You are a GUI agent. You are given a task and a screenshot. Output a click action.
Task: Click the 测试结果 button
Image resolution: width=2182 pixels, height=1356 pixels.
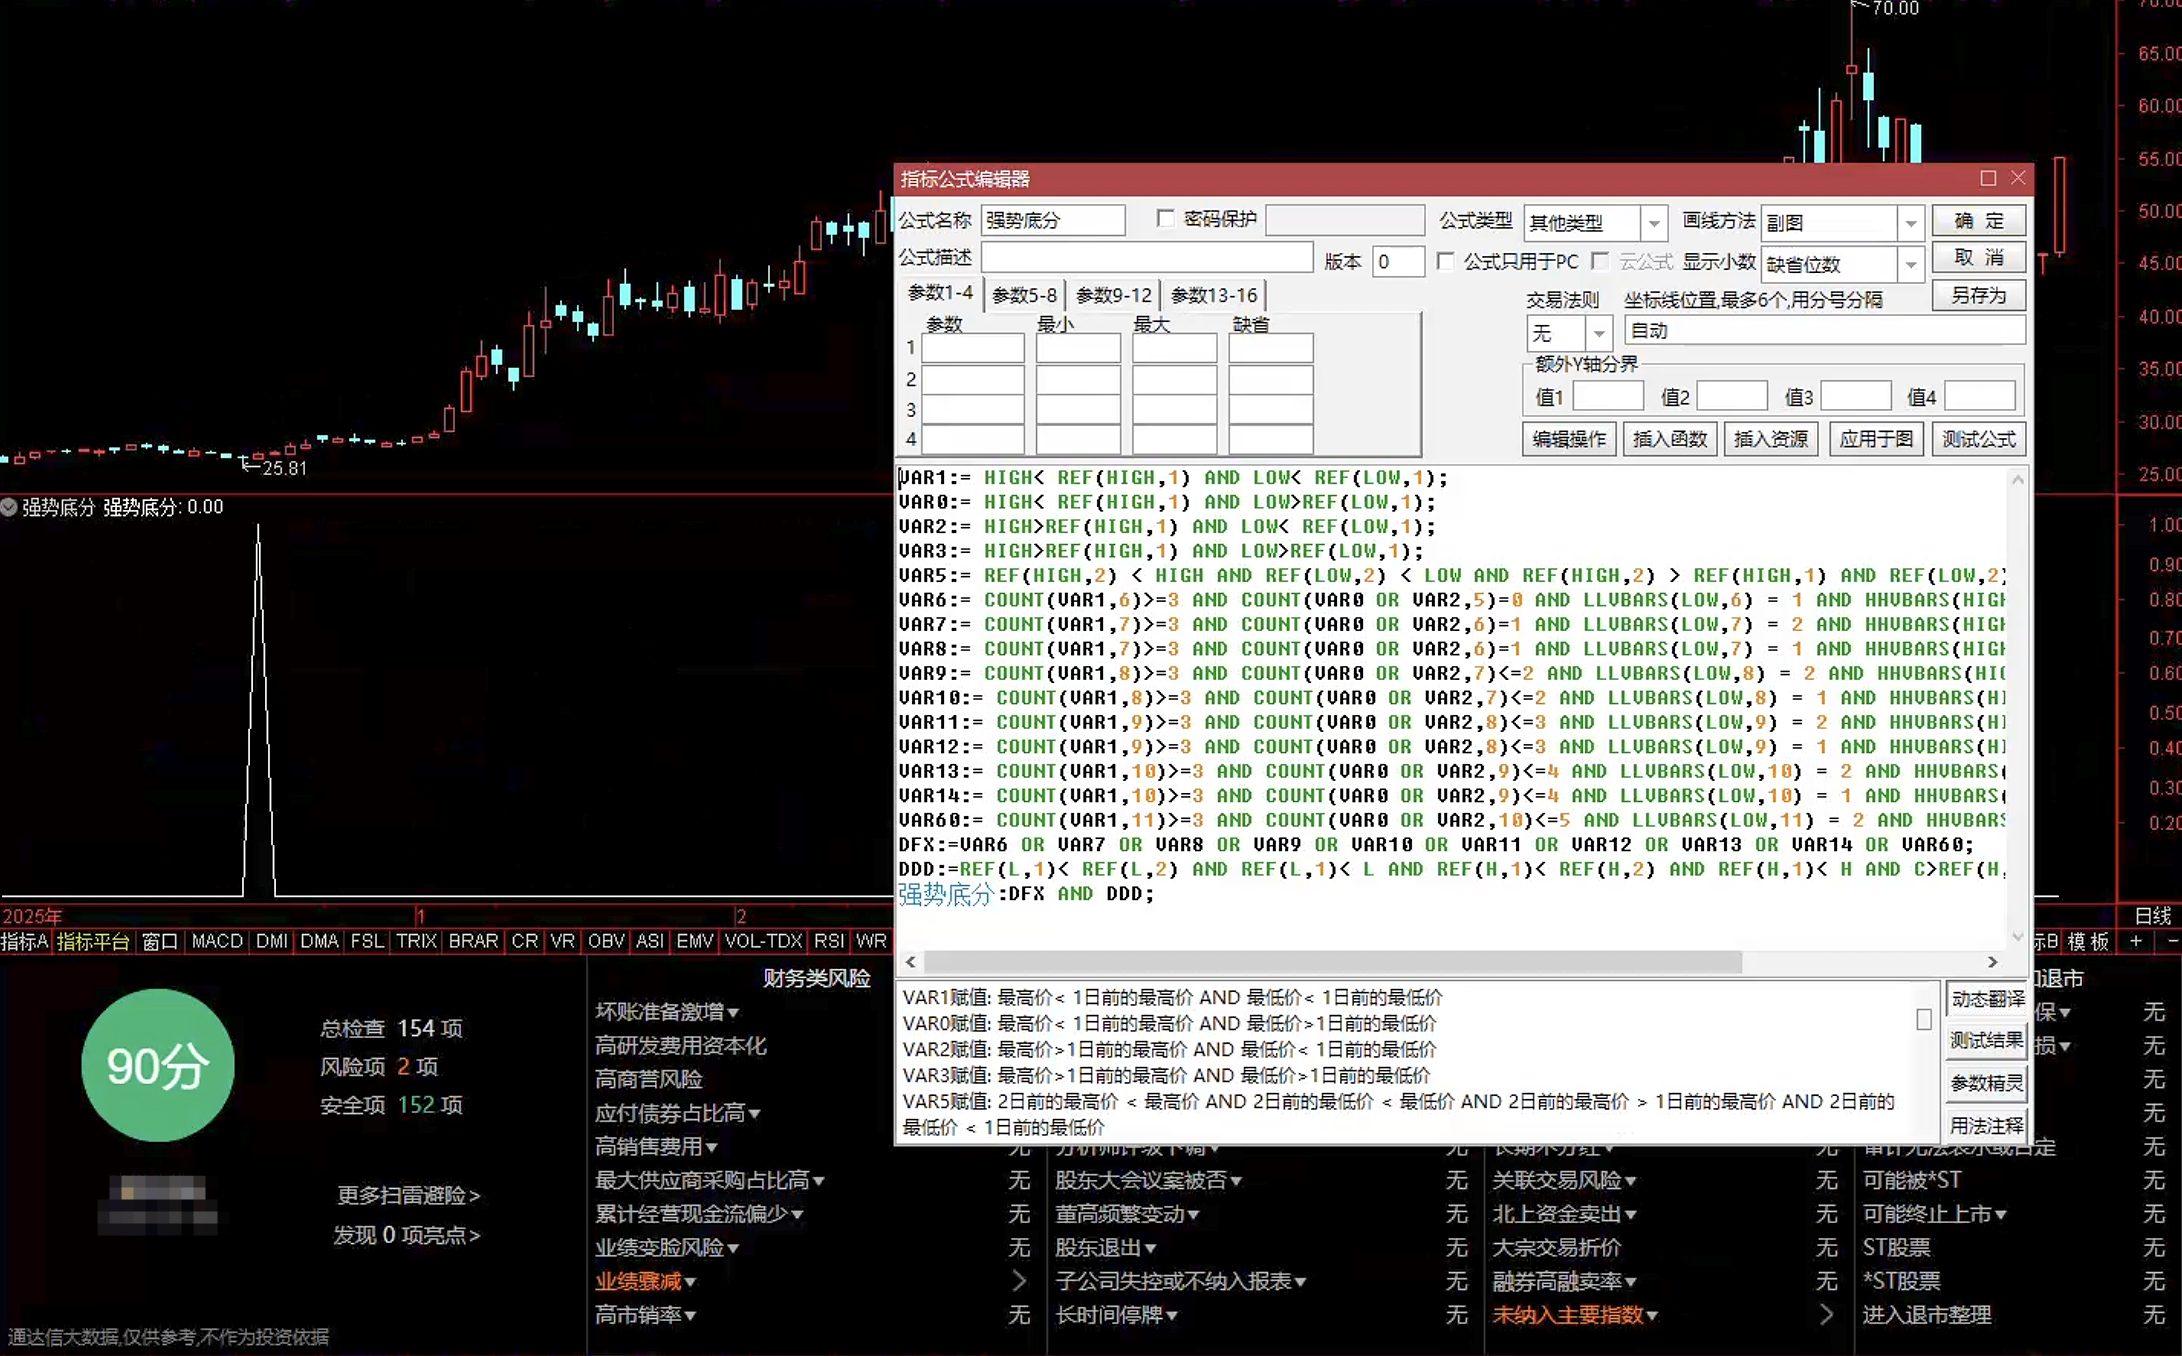pos(1987,1041)
